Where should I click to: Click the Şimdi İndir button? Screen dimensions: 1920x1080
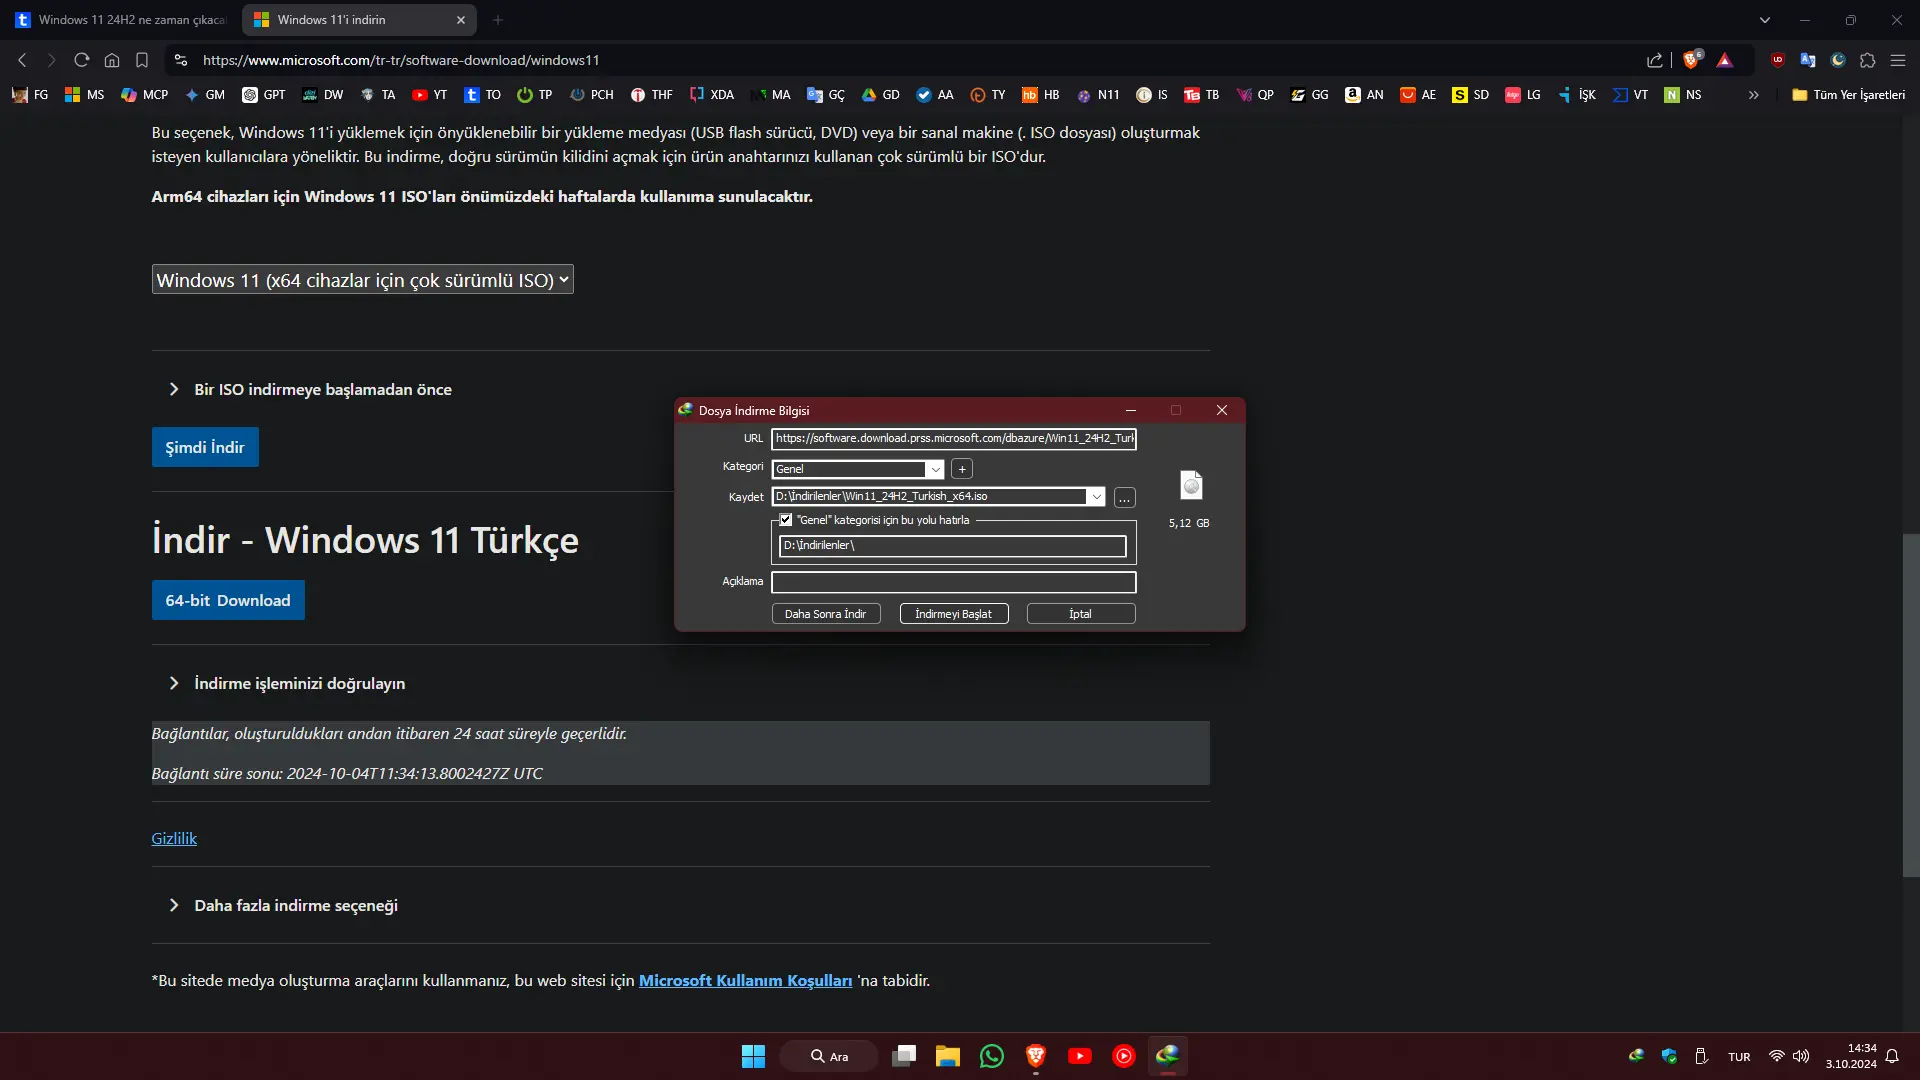[205, 447]
